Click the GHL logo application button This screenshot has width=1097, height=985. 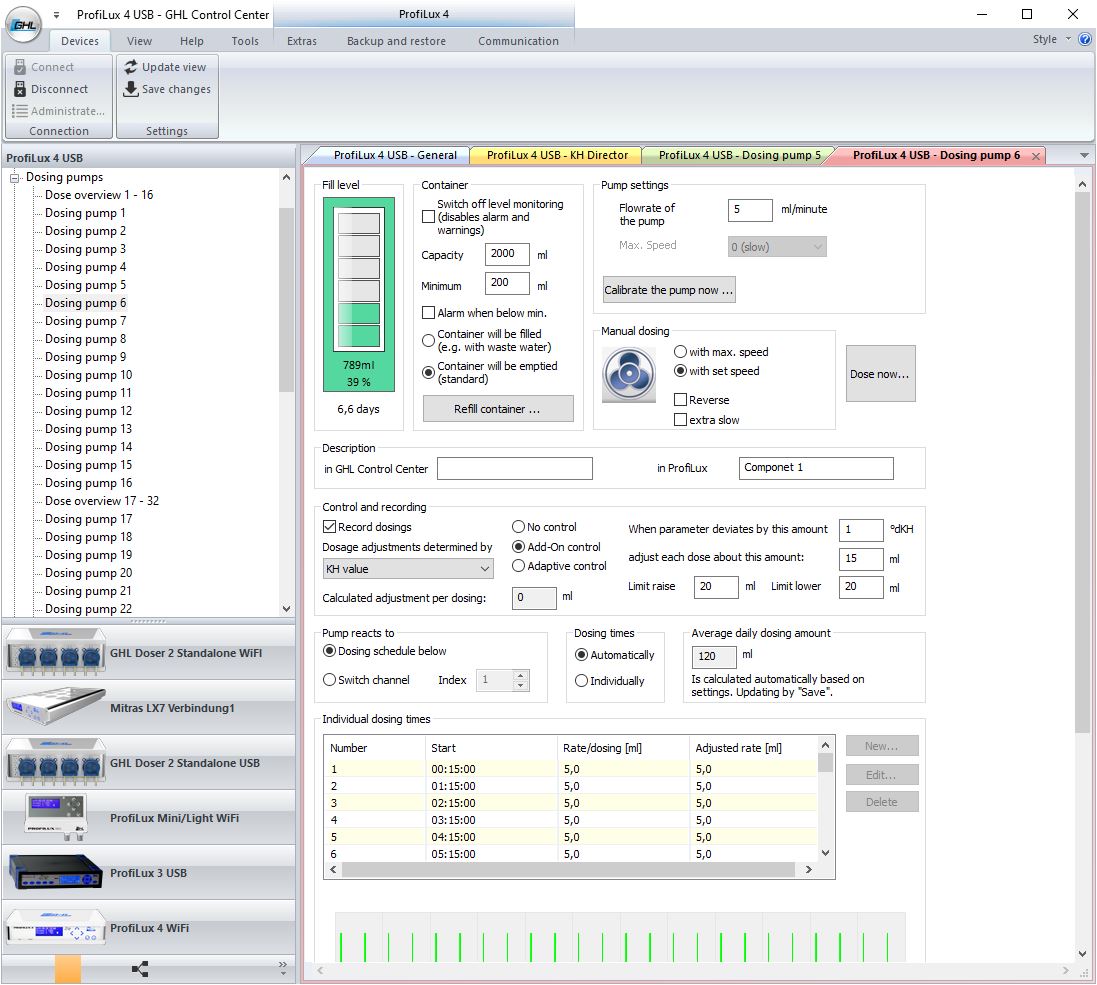(23, 24)
